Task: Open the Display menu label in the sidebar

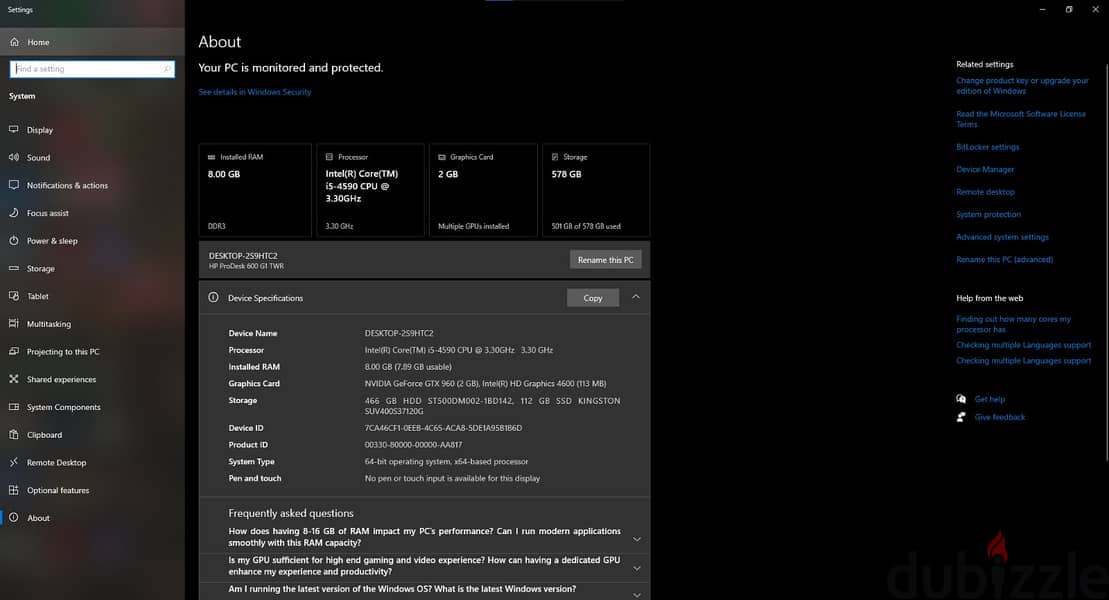Action: click(x=40, y=130)
